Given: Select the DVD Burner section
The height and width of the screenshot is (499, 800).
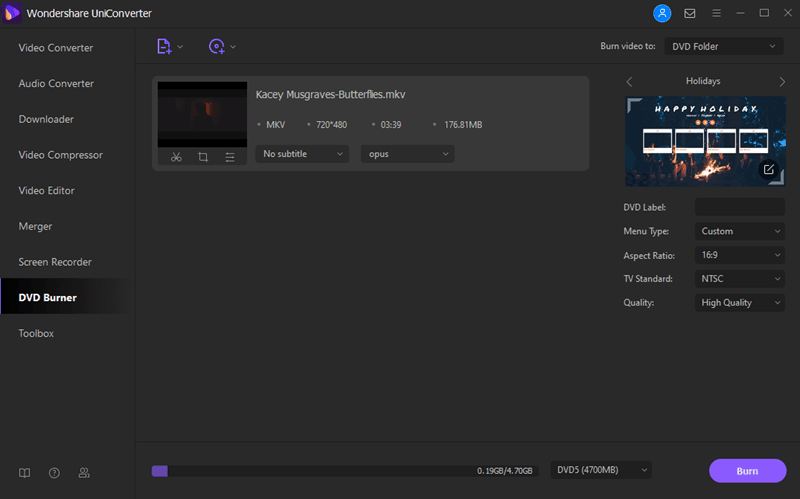Looking at the screenshot, I should point(67,297).
